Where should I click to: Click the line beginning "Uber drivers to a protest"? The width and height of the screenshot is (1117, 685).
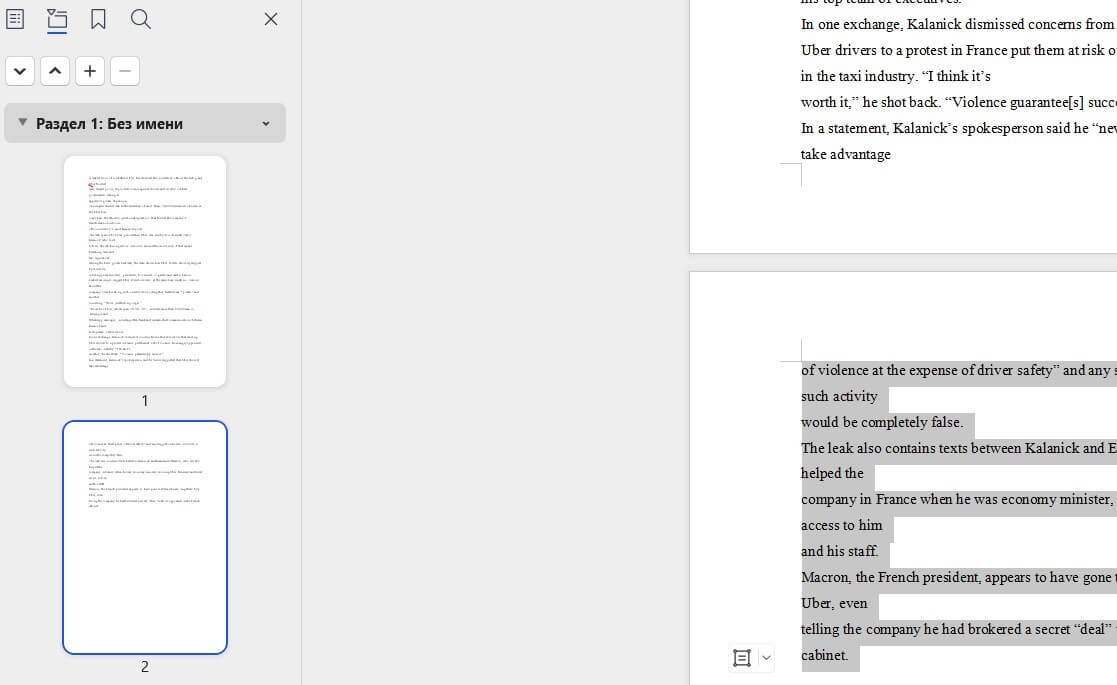(959, 51)
